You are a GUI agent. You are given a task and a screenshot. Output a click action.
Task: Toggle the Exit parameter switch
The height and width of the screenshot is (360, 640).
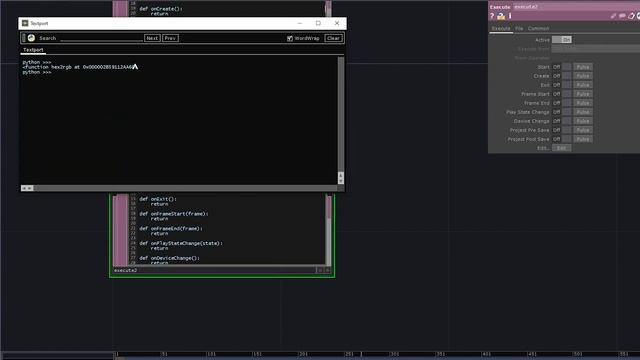tap(562, 85)
